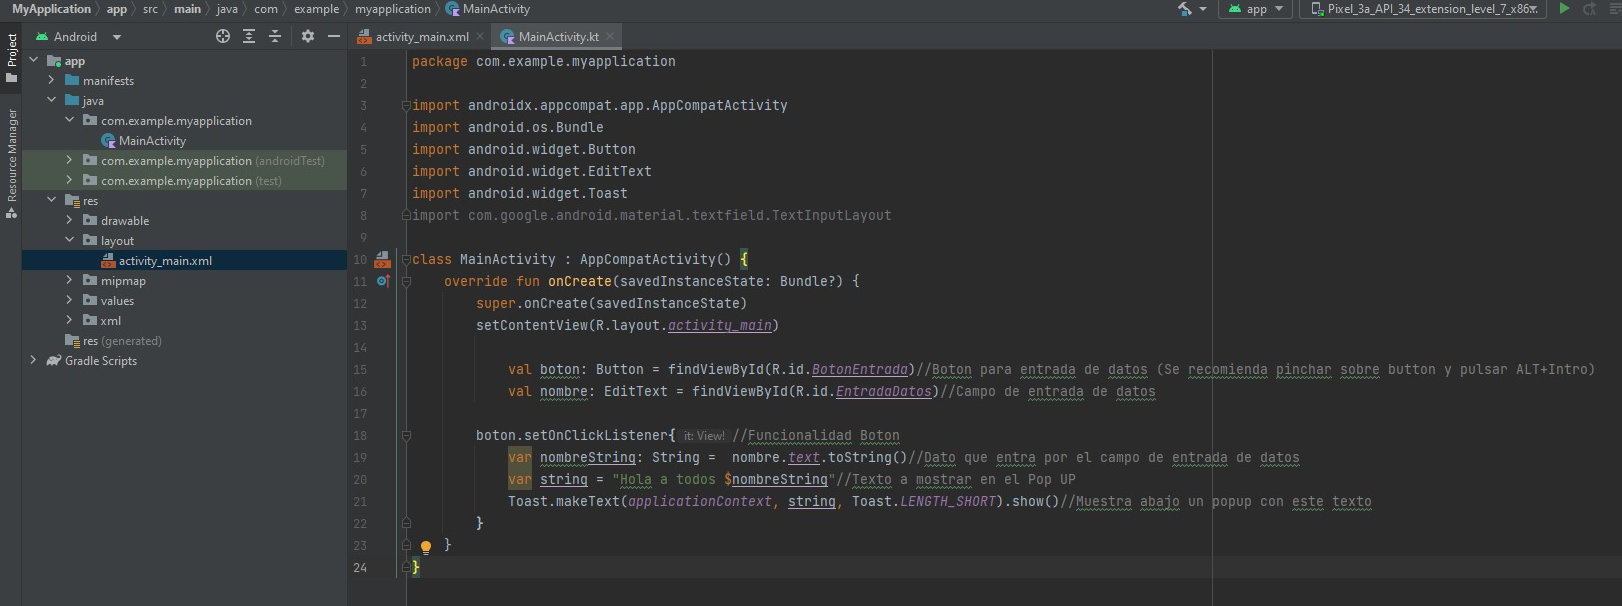Hide the Project panel with minus icon
The height and width of the screenshot is (606, 1622).
pos(334,36)
